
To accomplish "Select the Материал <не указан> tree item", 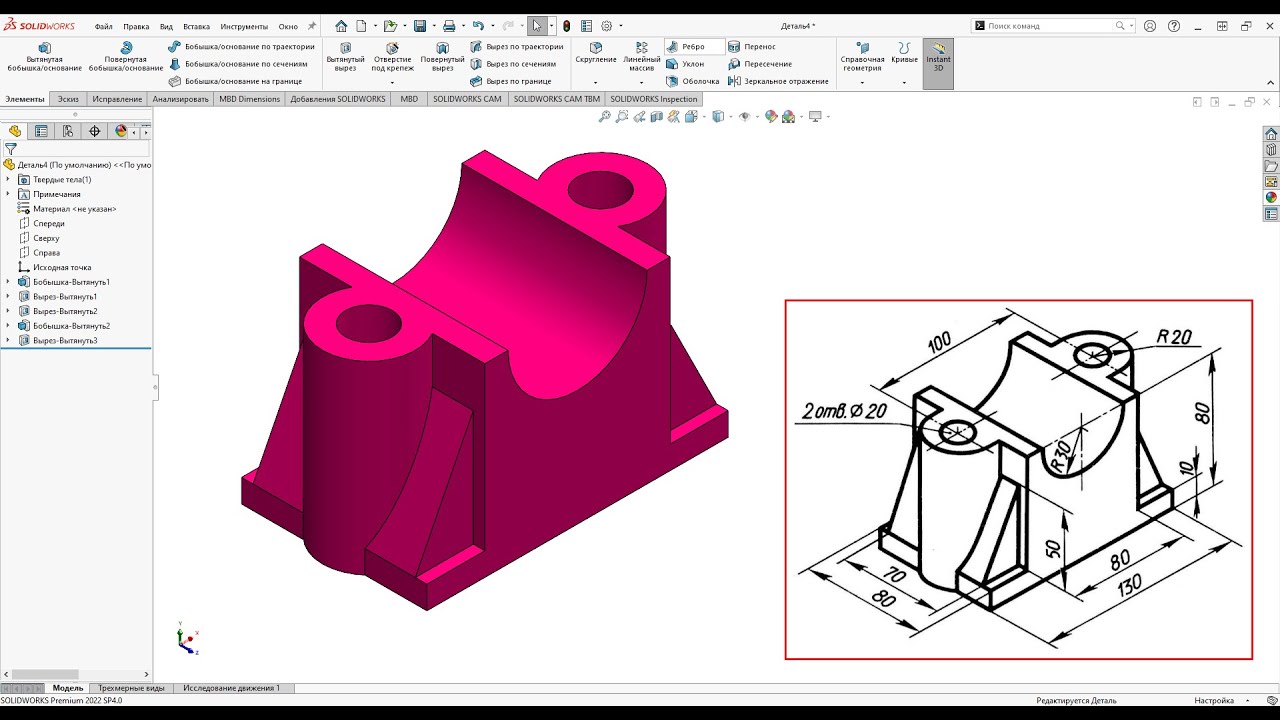I will click(x=74, y=209).
